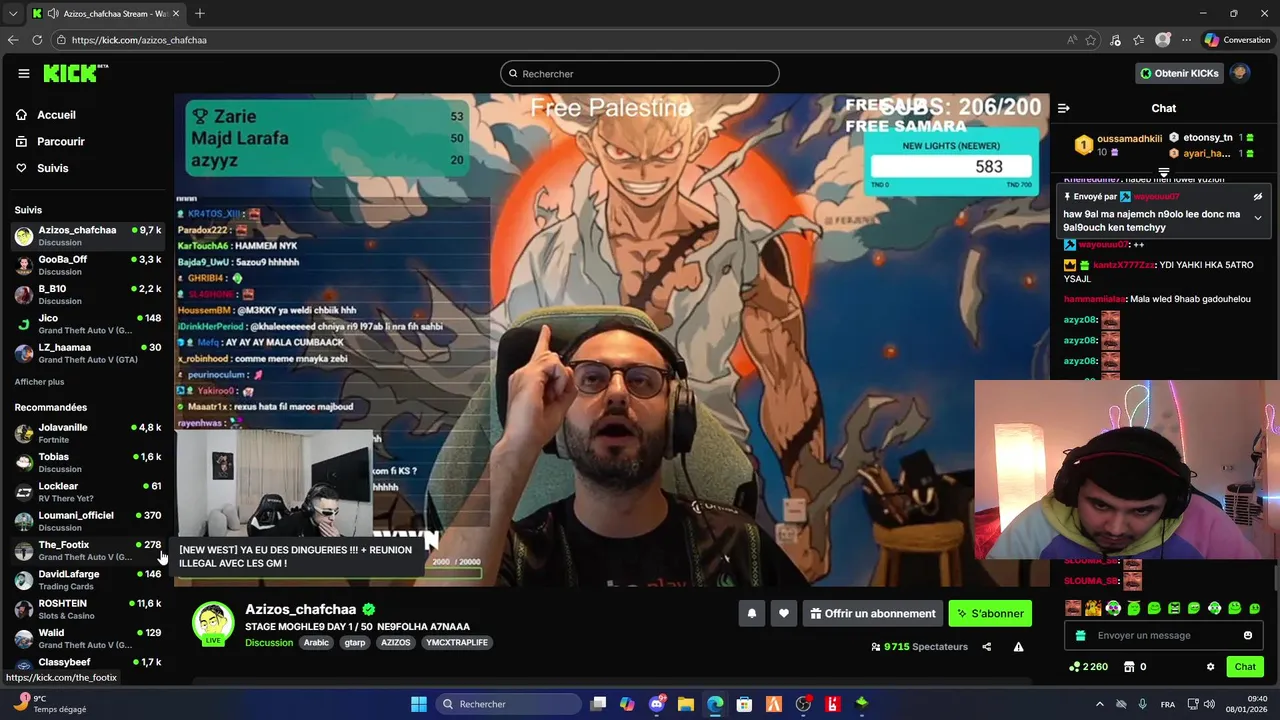1280x720 pixels.
Task: Open Loumani_officiel recommended channel
Action: click(87, 521)
